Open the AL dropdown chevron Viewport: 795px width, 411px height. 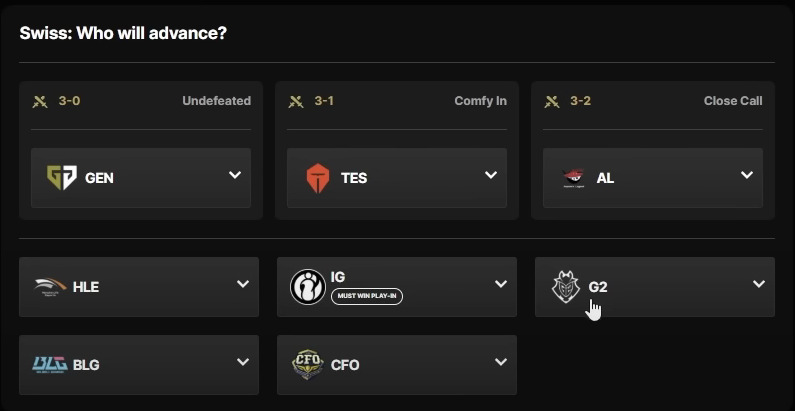(x=747, y=175)
